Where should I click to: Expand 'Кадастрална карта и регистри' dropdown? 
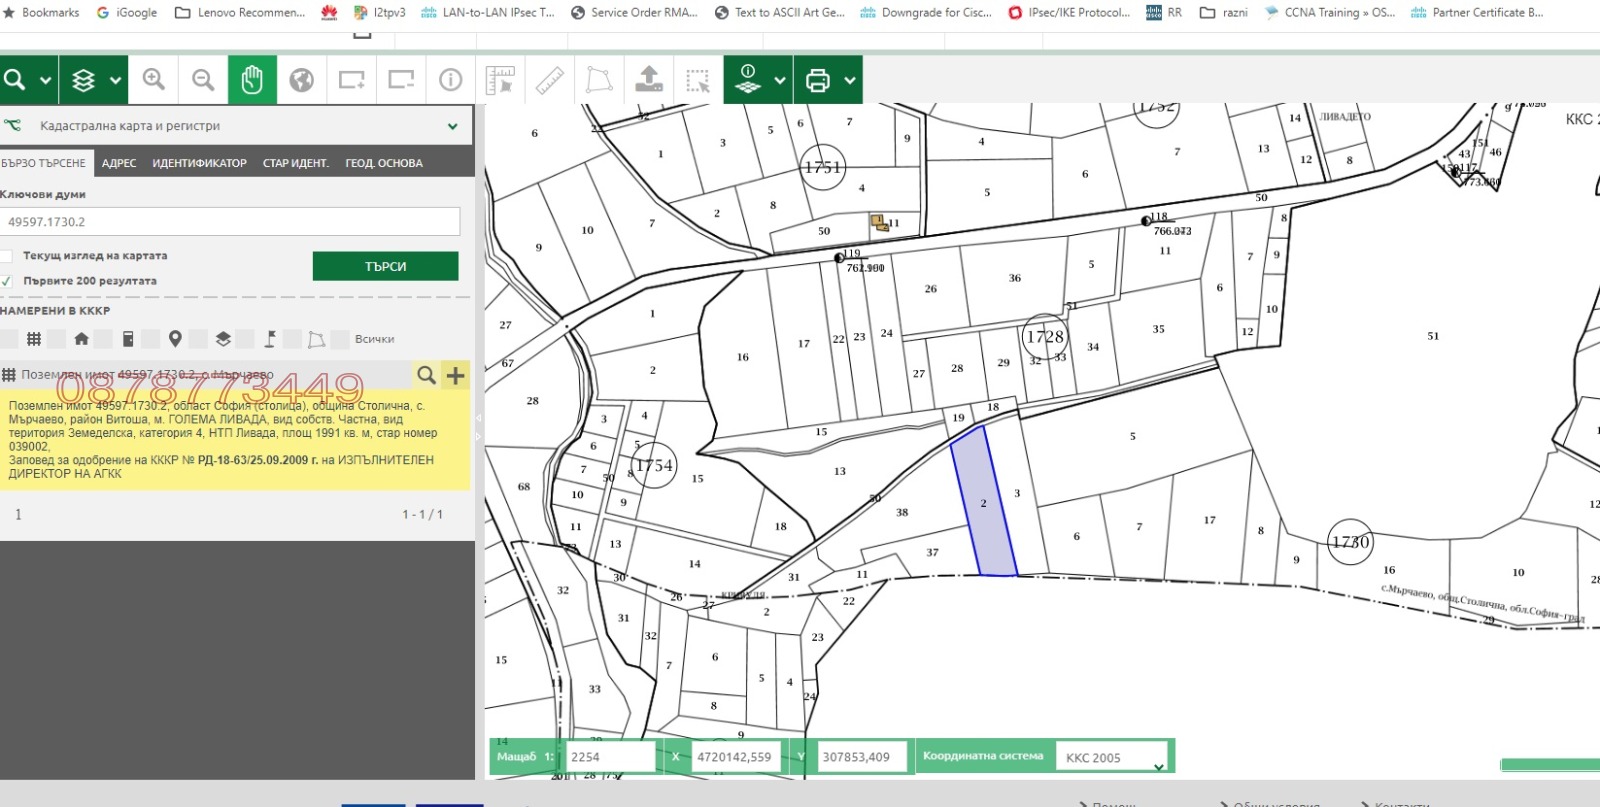(x=452, y=126)
